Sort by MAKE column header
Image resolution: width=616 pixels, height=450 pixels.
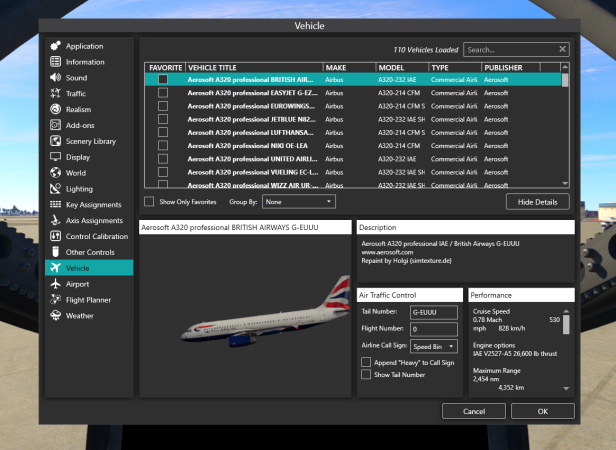click(349, 68)
